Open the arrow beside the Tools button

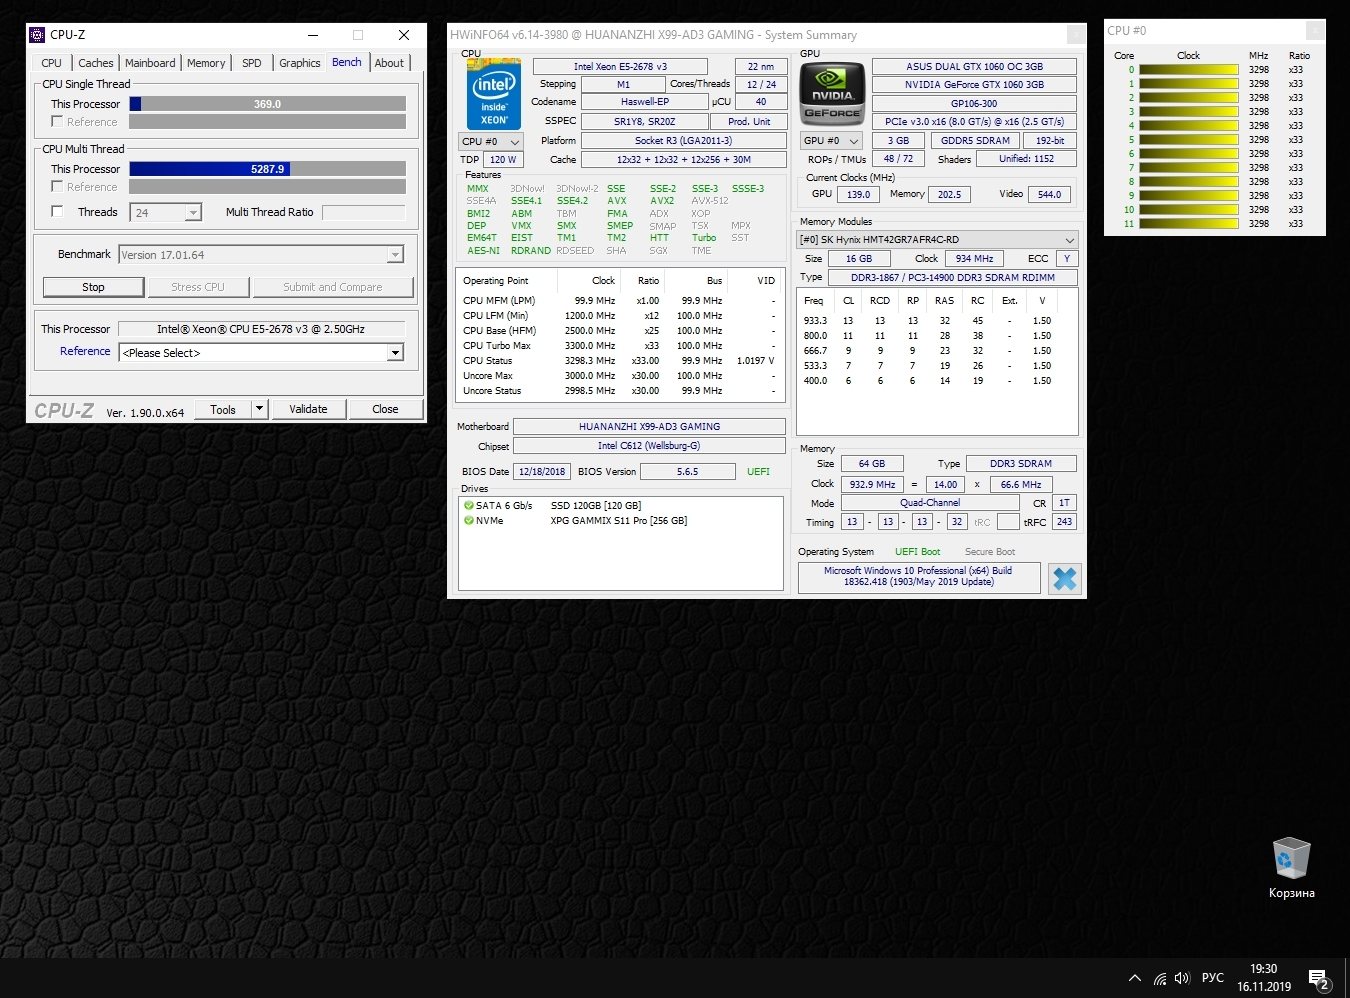coord(260,409)
